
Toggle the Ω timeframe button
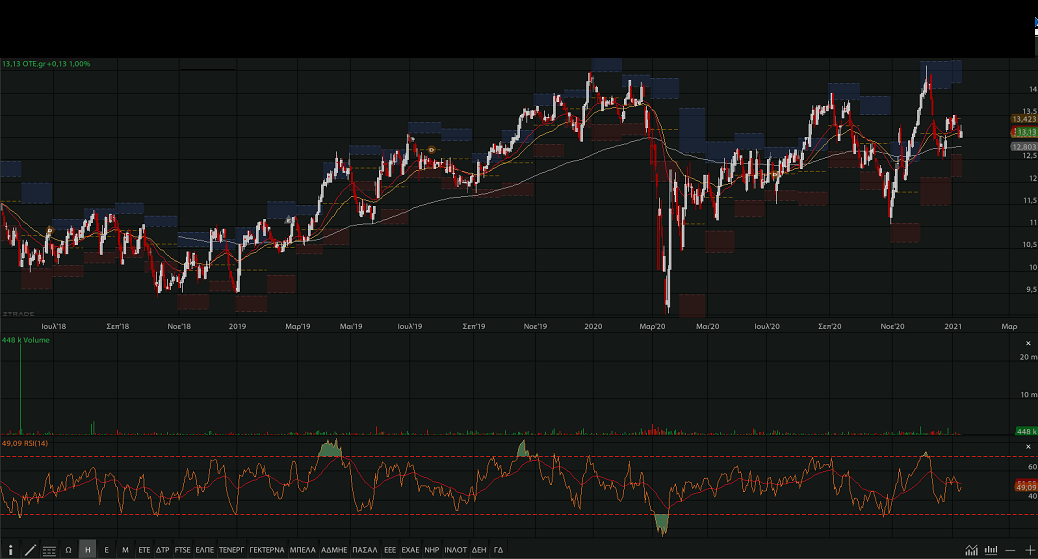[x=68, y=550]
